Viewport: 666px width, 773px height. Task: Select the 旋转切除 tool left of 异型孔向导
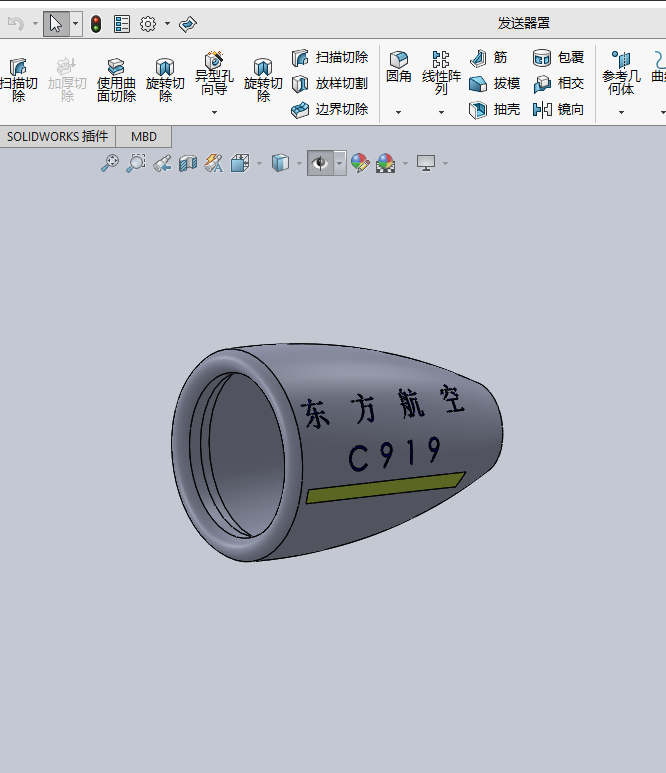click(165, 80)
